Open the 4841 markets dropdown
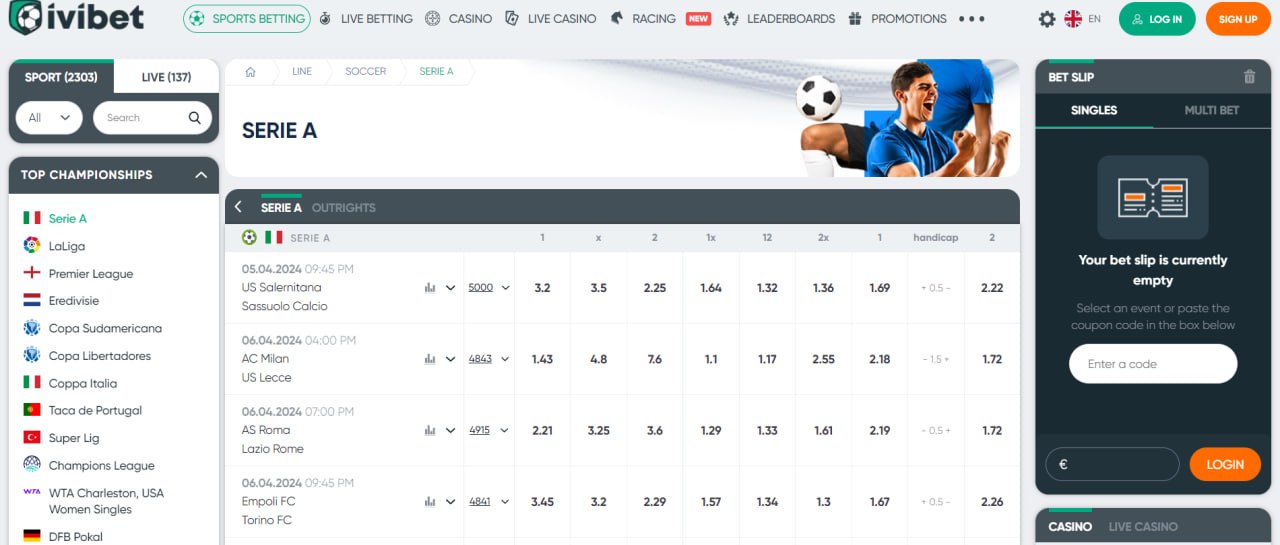This screenshot has height=545, width=1280. coord(489,502)
